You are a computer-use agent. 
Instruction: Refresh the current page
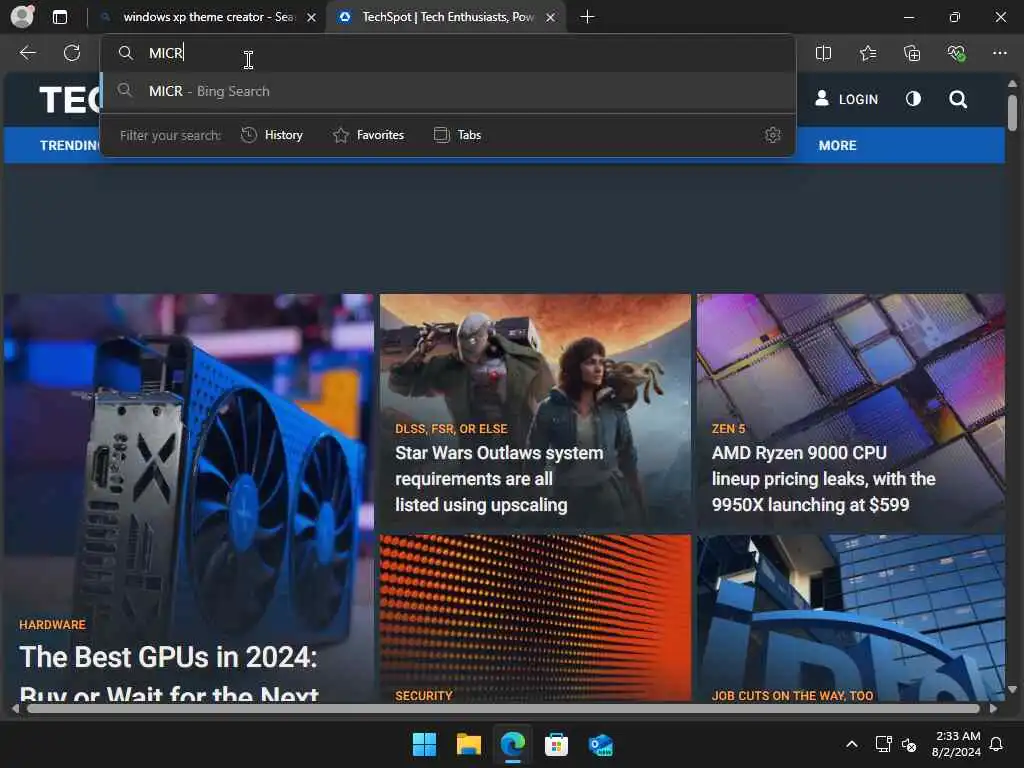click(x=72, y=53)
